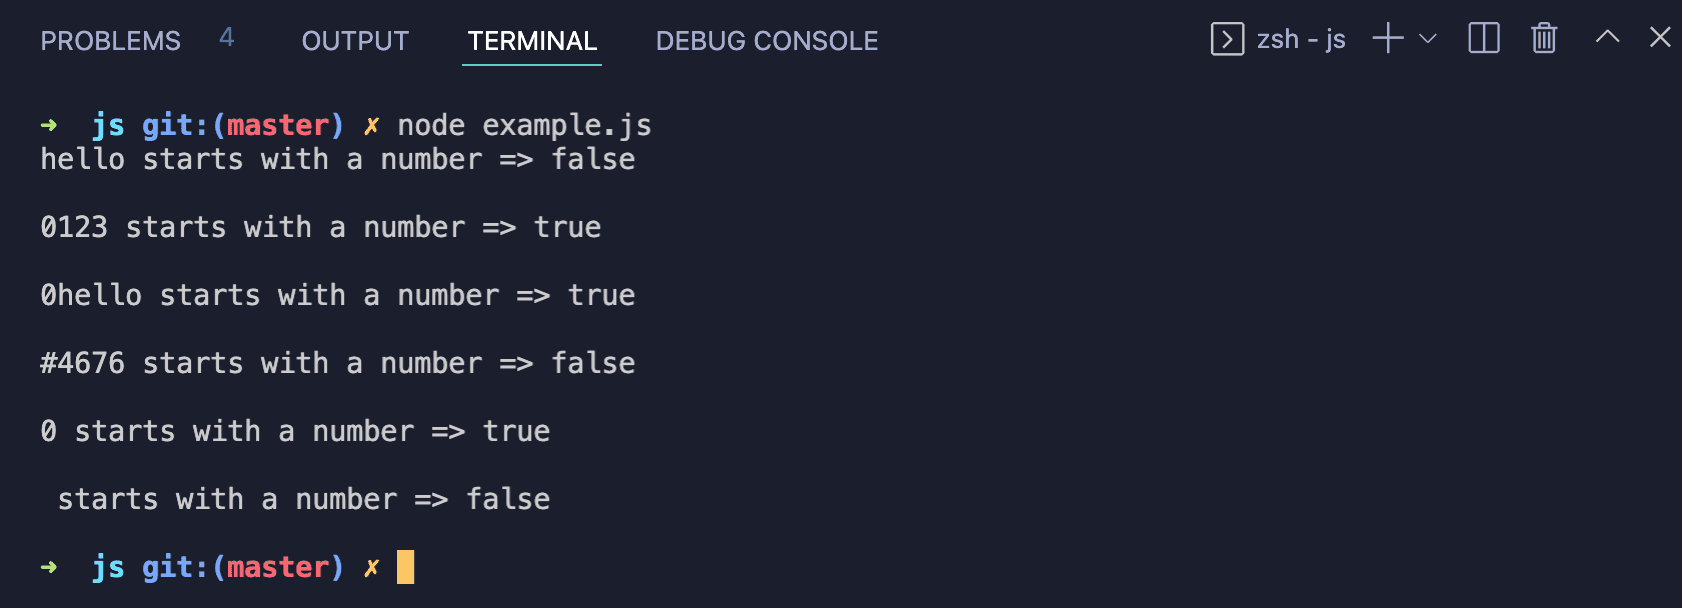Image resolution: width=1682 pixels, height=608 pixels.
Task: Select the TERMINAL tab
Action: point(532,41)
